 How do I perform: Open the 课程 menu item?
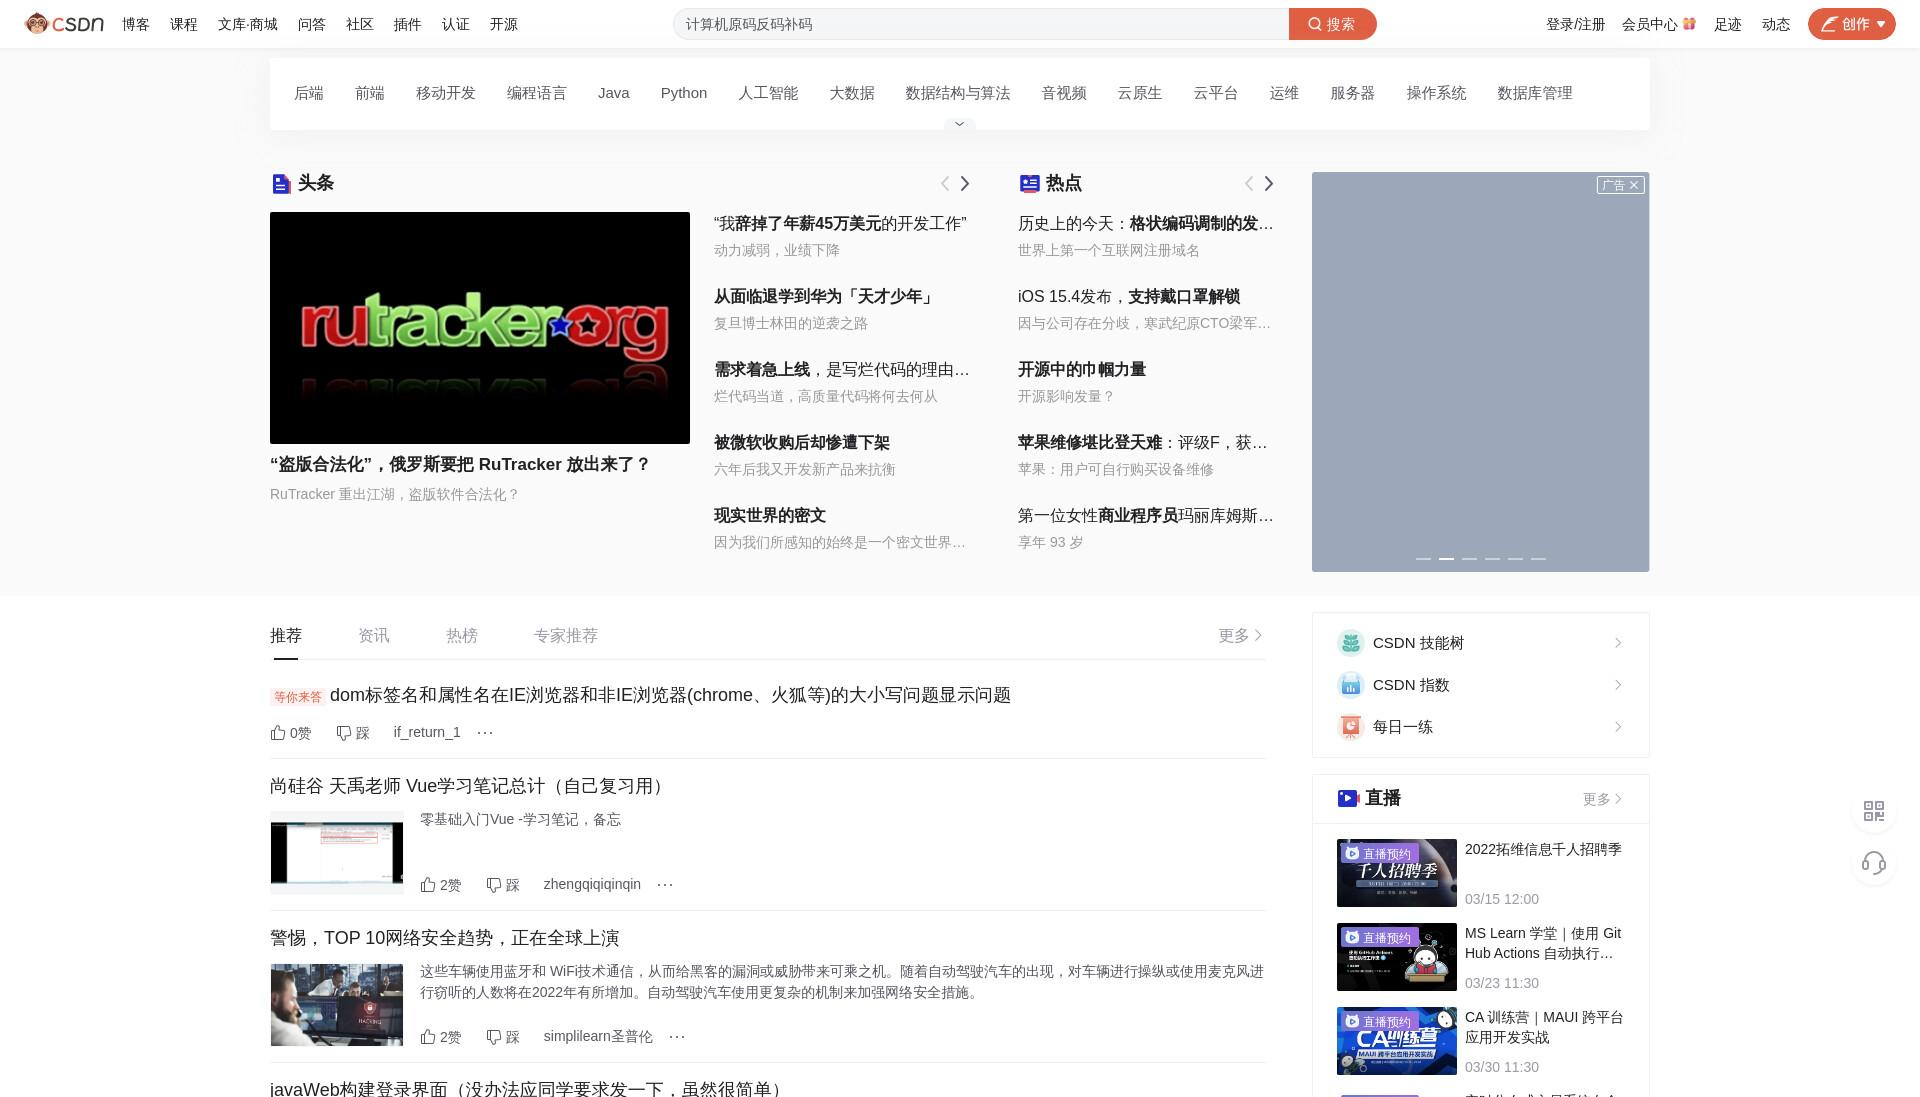click(x=184, y=24)
